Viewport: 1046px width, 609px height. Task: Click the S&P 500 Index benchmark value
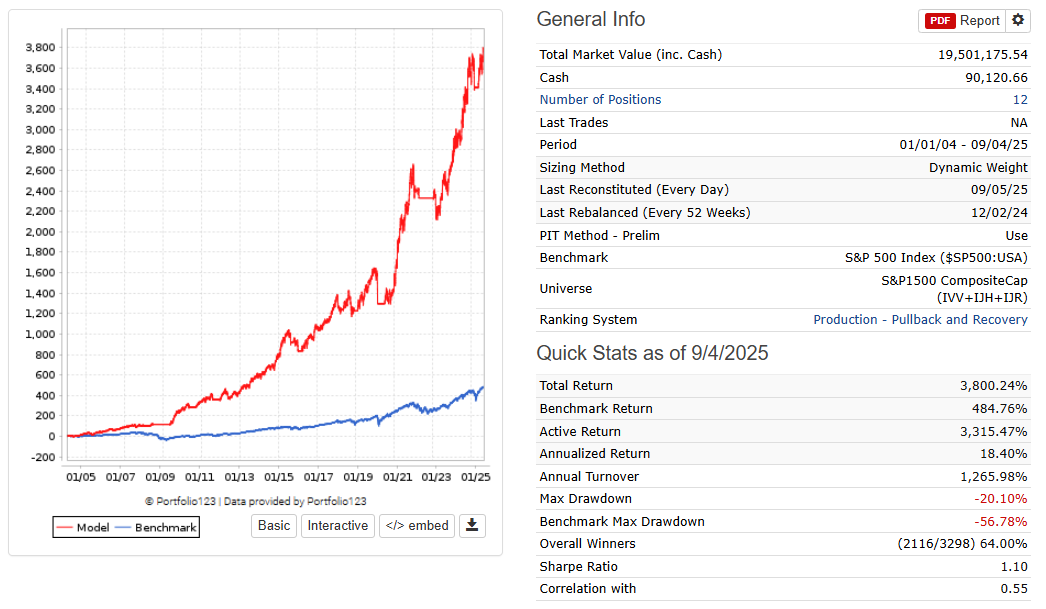pos(936,258)
